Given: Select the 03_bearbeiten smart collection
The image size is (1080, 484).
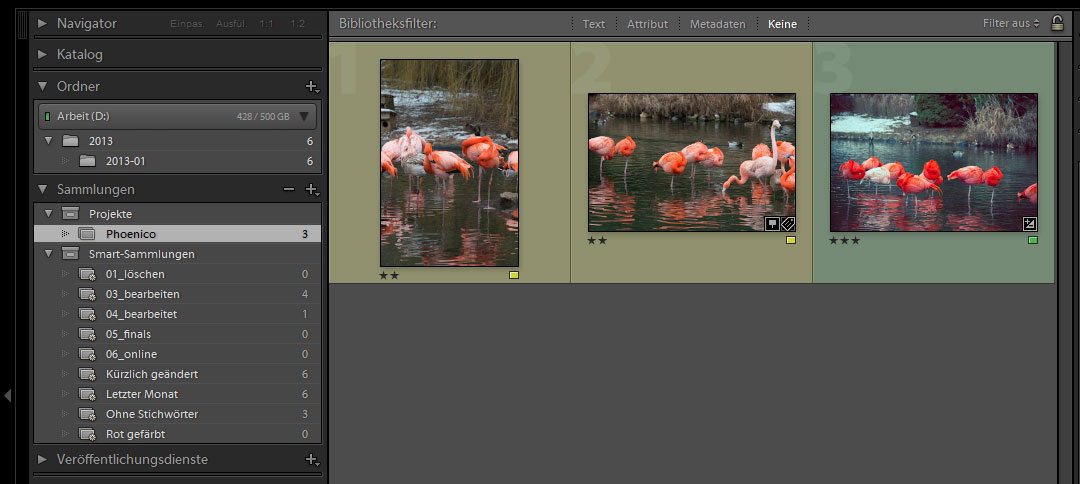Looking at the screenshot, I should click(142, 294).
